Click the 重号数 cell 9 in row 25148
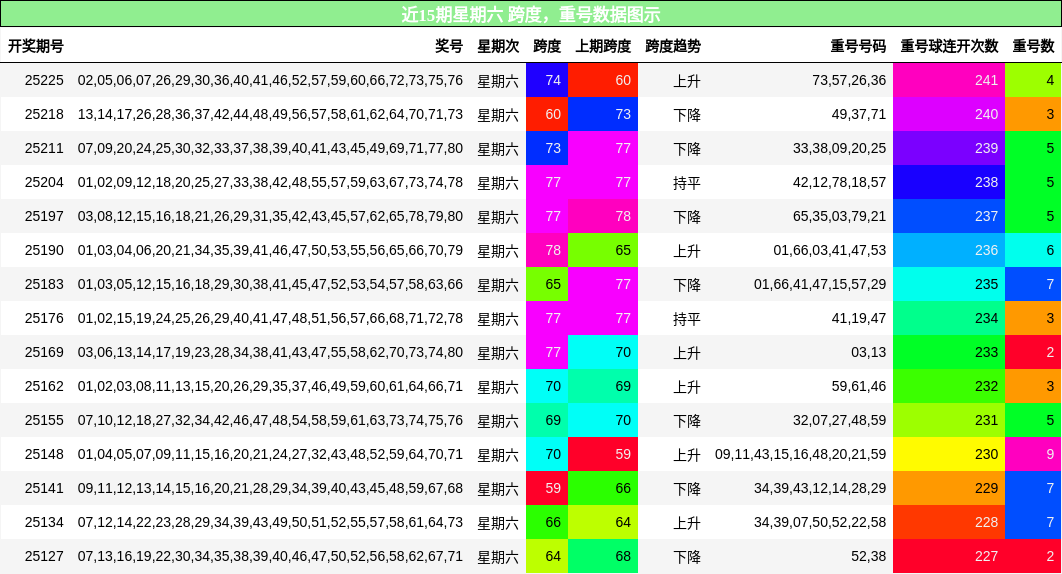The width and height of the screenshot is (1062, 574). coord(1033,455)
